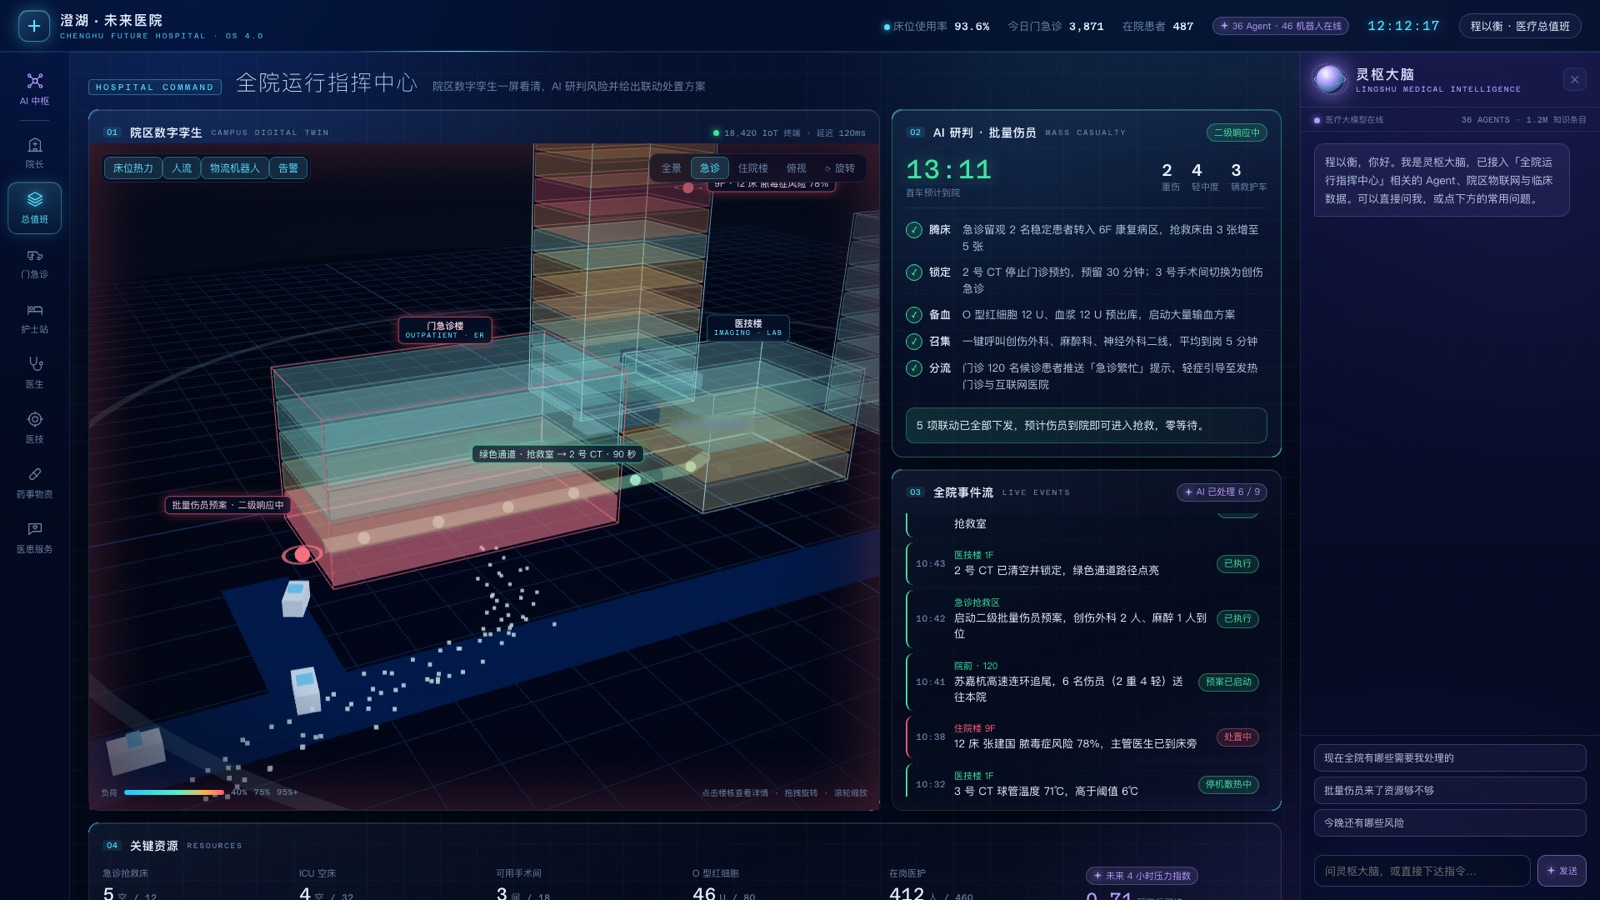Click the check icon beside 腾床

click(914, 230)
